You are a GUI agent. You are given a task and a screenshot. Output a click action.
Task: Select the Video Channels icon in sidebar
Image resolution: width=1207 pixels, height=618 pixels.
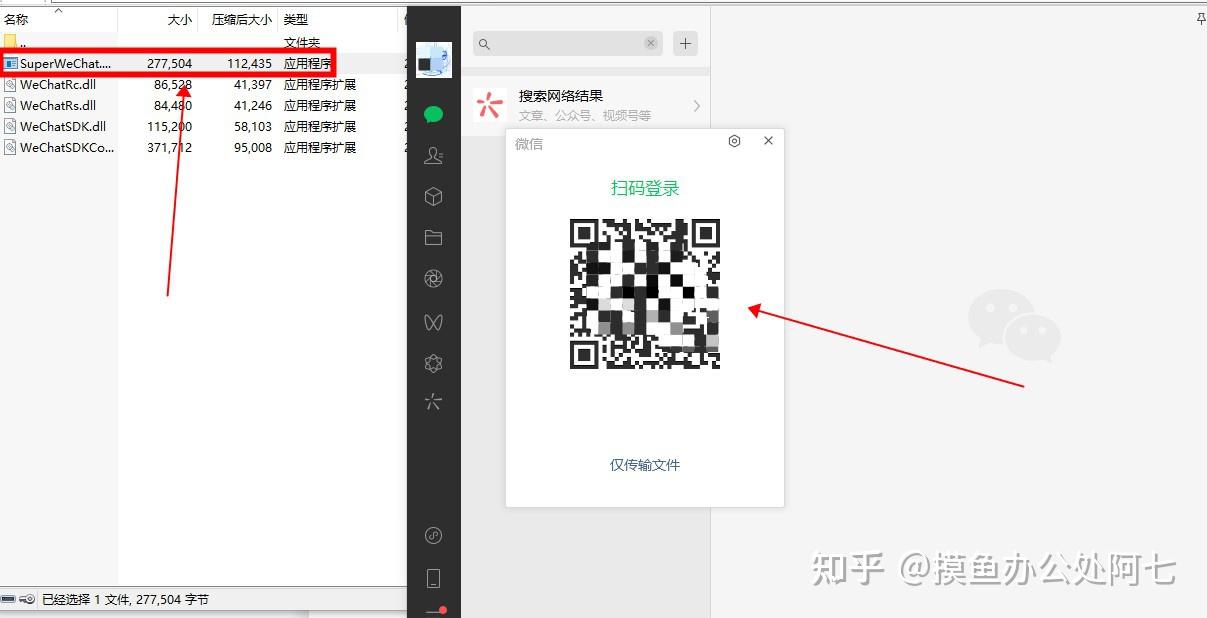click(433, 322)
